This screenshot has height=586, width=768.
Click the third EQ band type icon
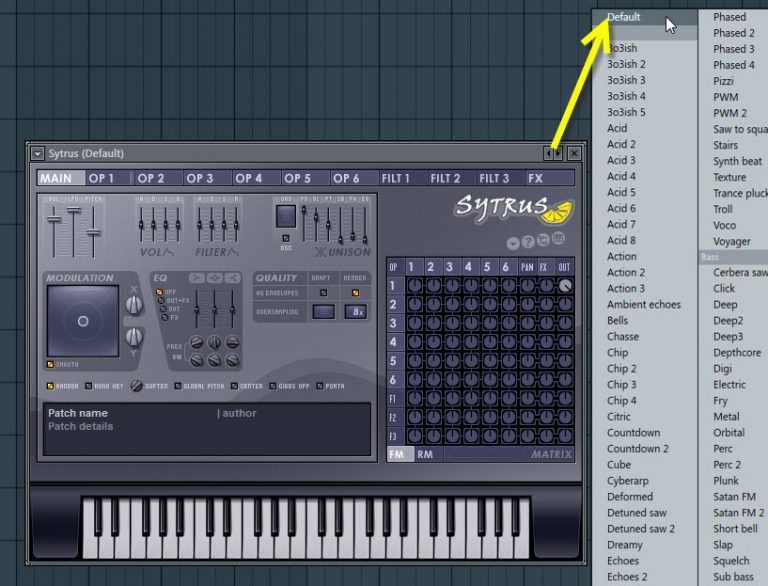pos(232,278)
